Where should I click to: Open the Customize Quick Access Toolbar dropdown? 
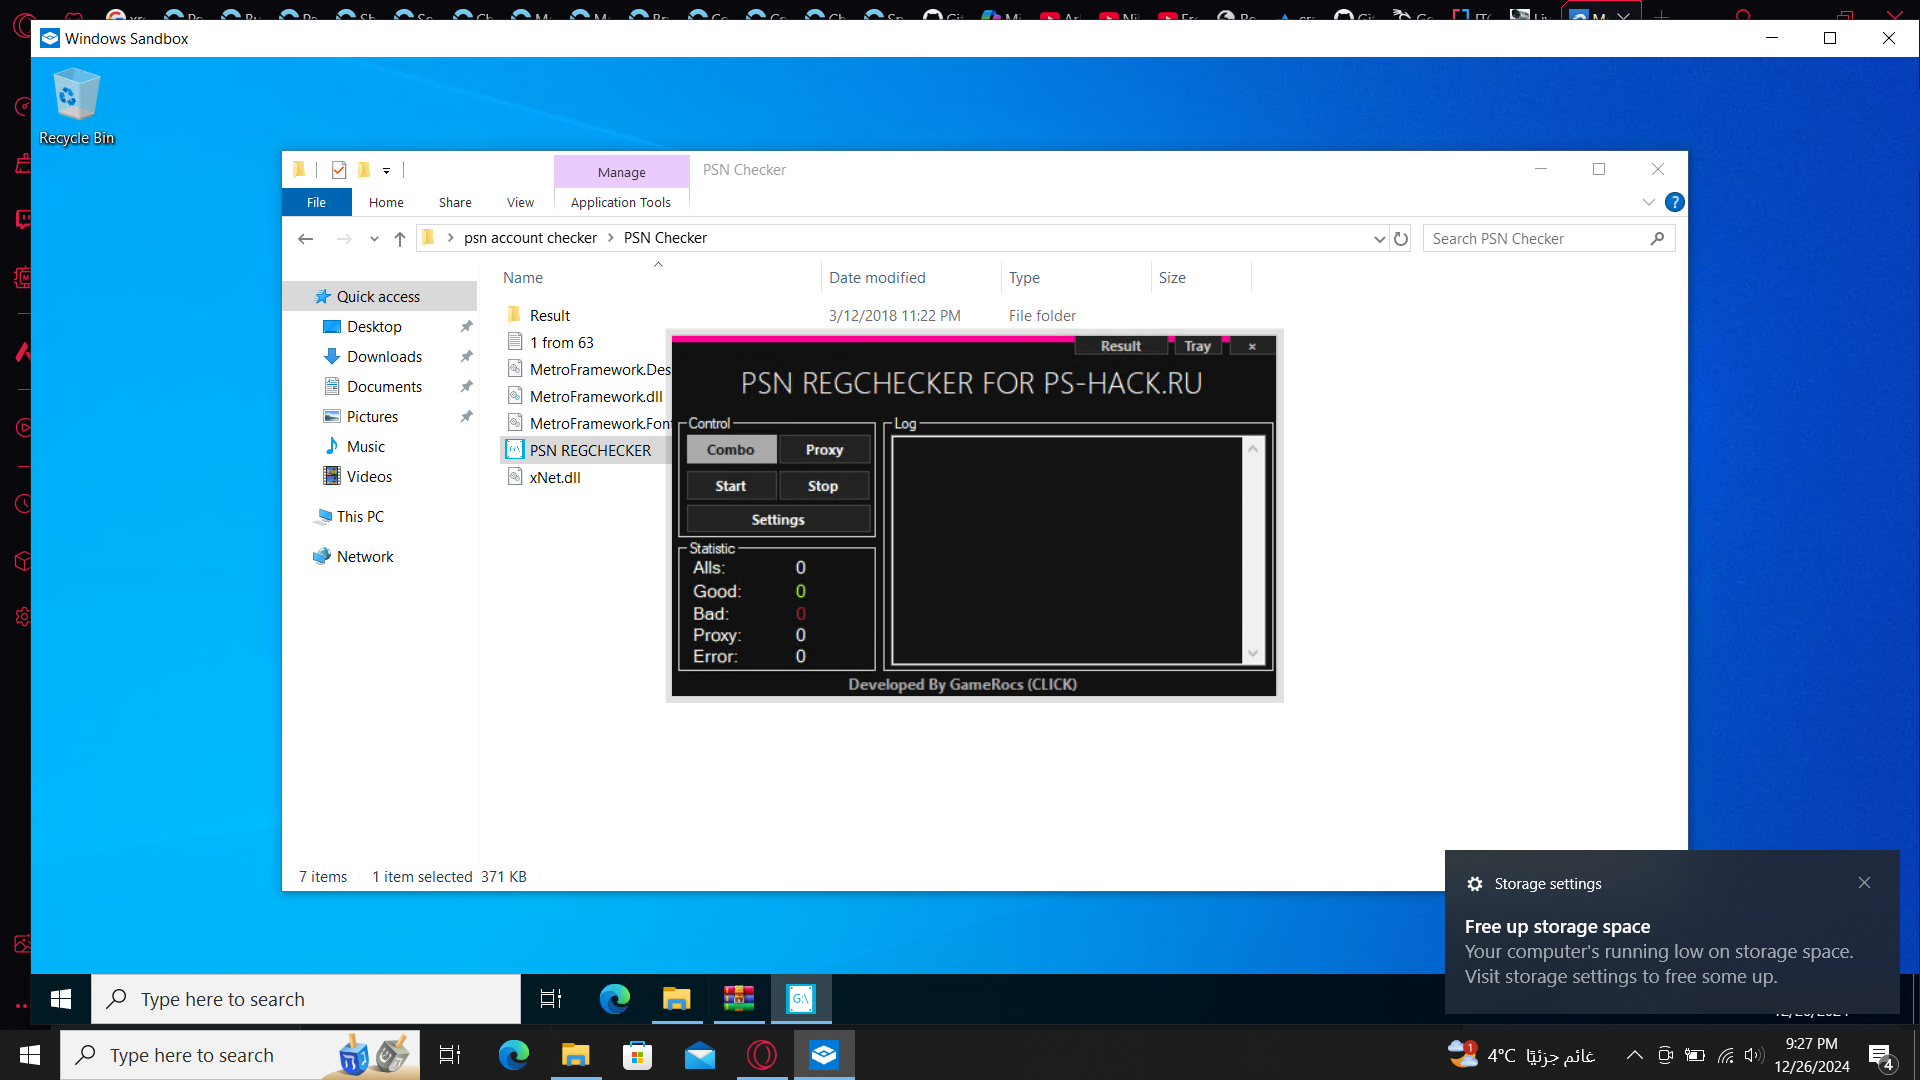point(388,170)
